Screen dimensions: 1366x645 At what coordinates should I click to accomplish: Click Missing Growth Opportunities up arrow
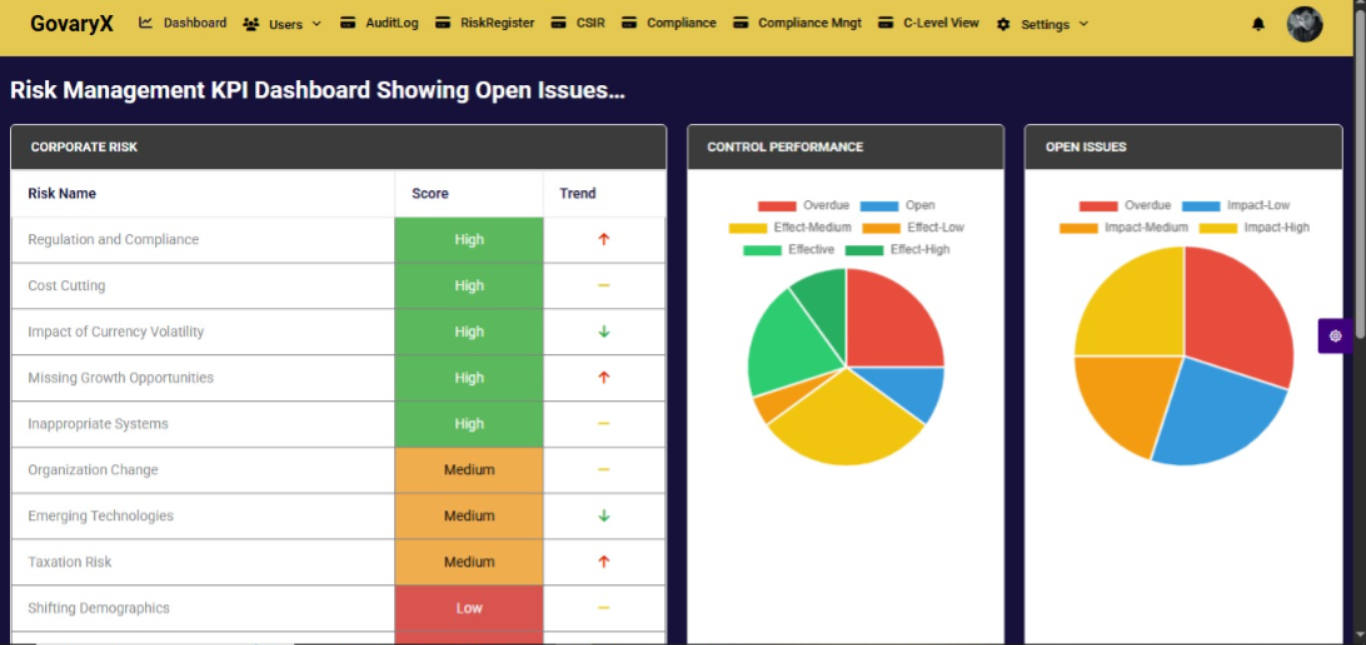604,377
